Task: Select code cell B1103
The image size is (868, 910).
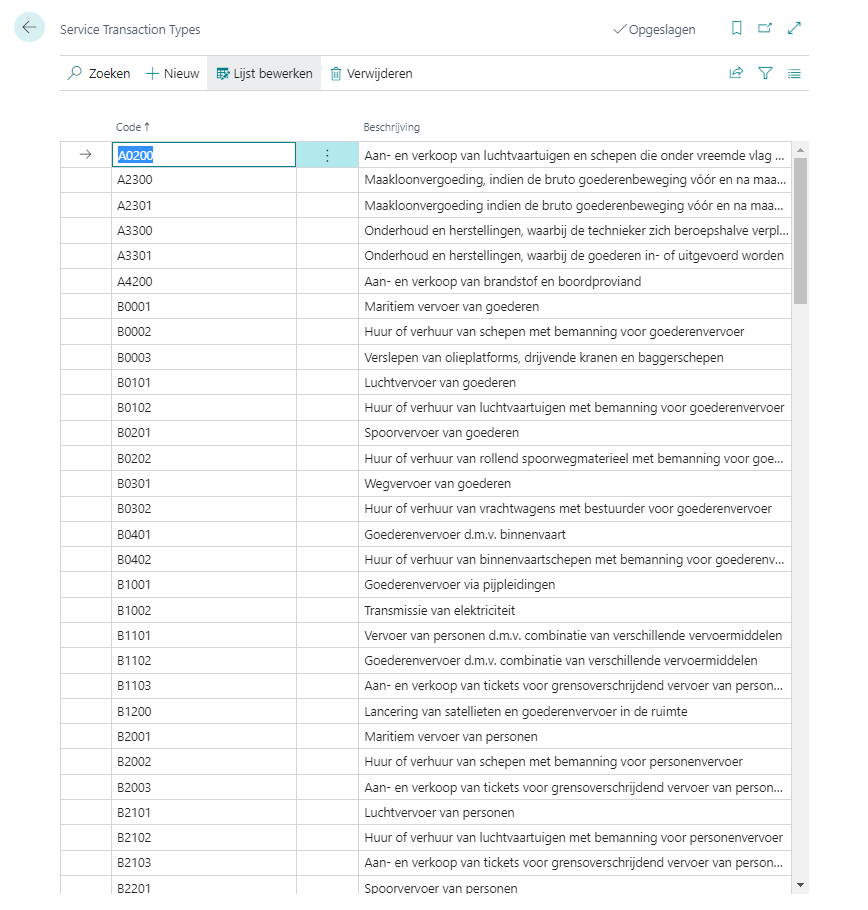Action: pos(204,686)
